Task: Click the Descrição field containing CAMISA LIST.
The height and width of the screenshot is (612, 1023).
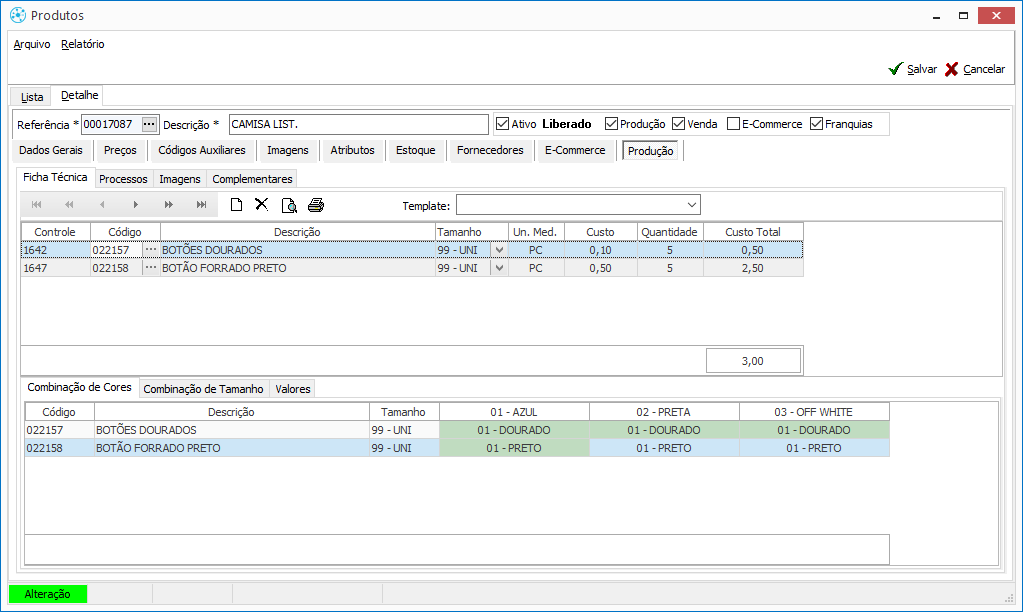Action: [359, 124]
